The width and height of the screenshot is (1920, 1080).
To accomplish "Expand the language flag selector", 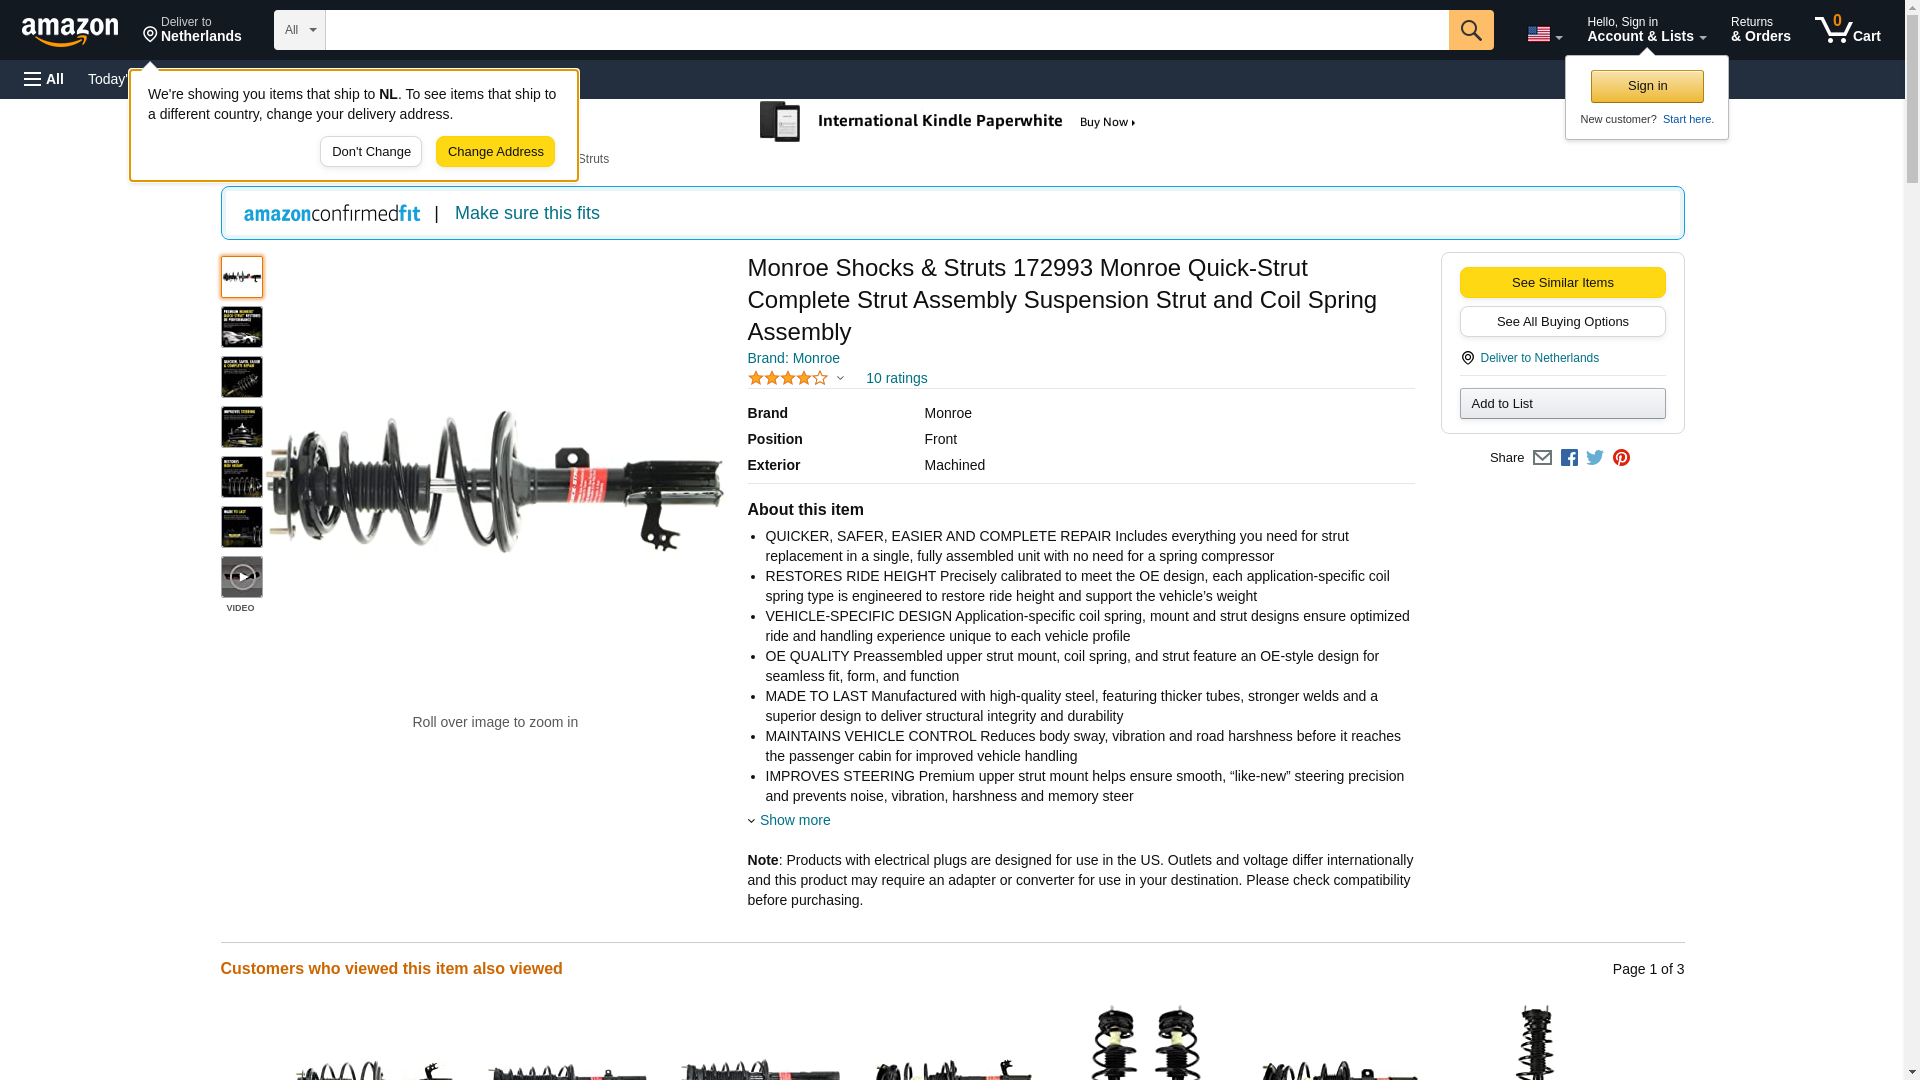I will (1544, 34).
